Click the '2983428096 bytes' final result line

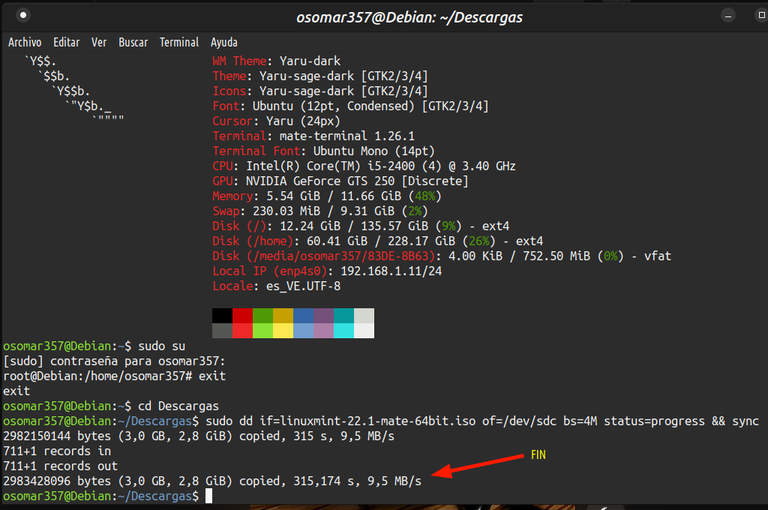tap(212, 482)
